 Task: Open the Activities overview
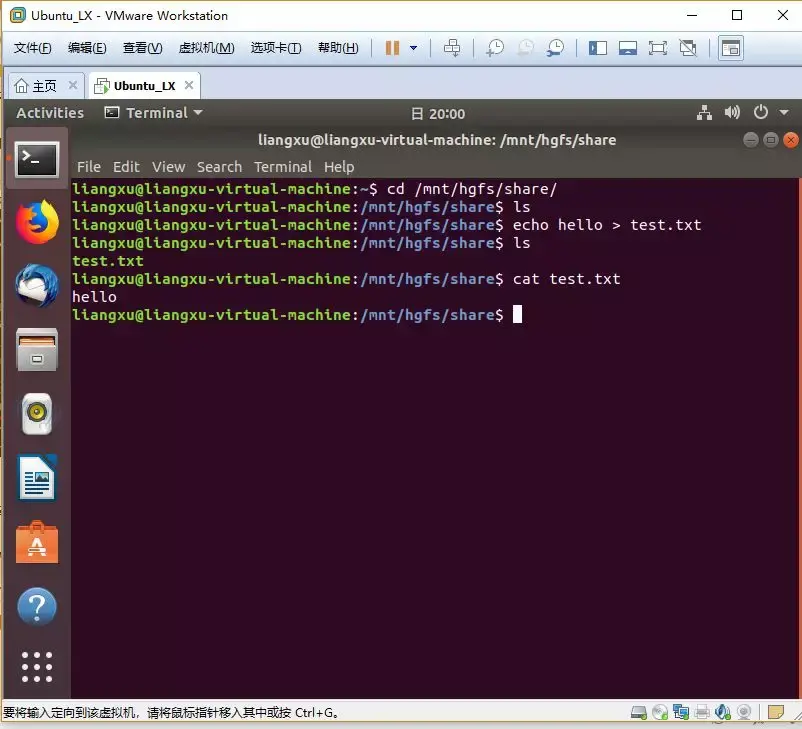point(50,113)
